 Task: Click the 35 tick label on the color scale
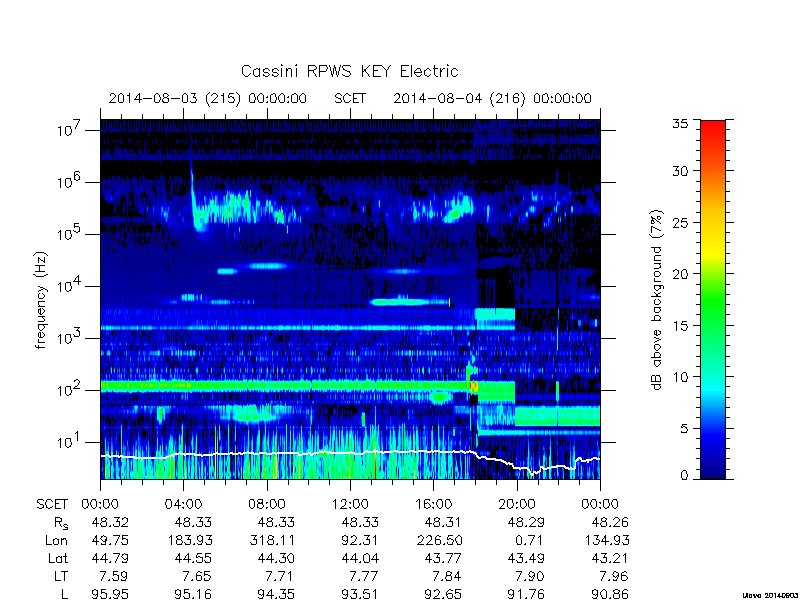tap(680, 123)
